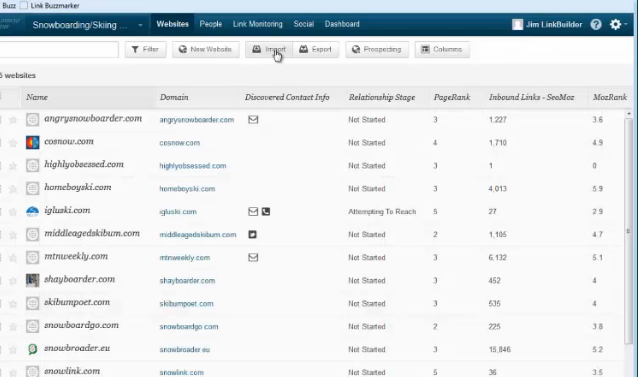Star the shayboarder.com website
Screen dimensions: 638x377
13,281
